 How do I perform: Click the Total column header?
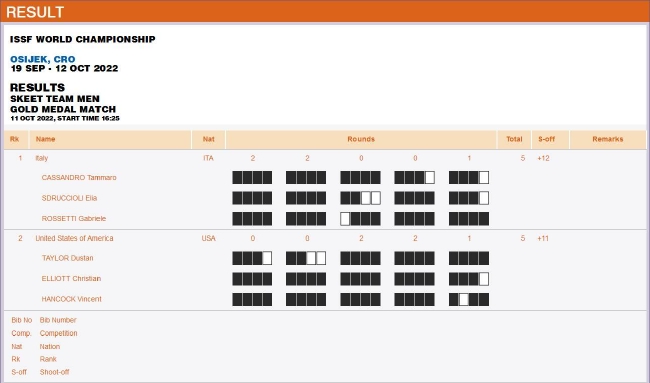pyautogui.click(x=514, y=139)
